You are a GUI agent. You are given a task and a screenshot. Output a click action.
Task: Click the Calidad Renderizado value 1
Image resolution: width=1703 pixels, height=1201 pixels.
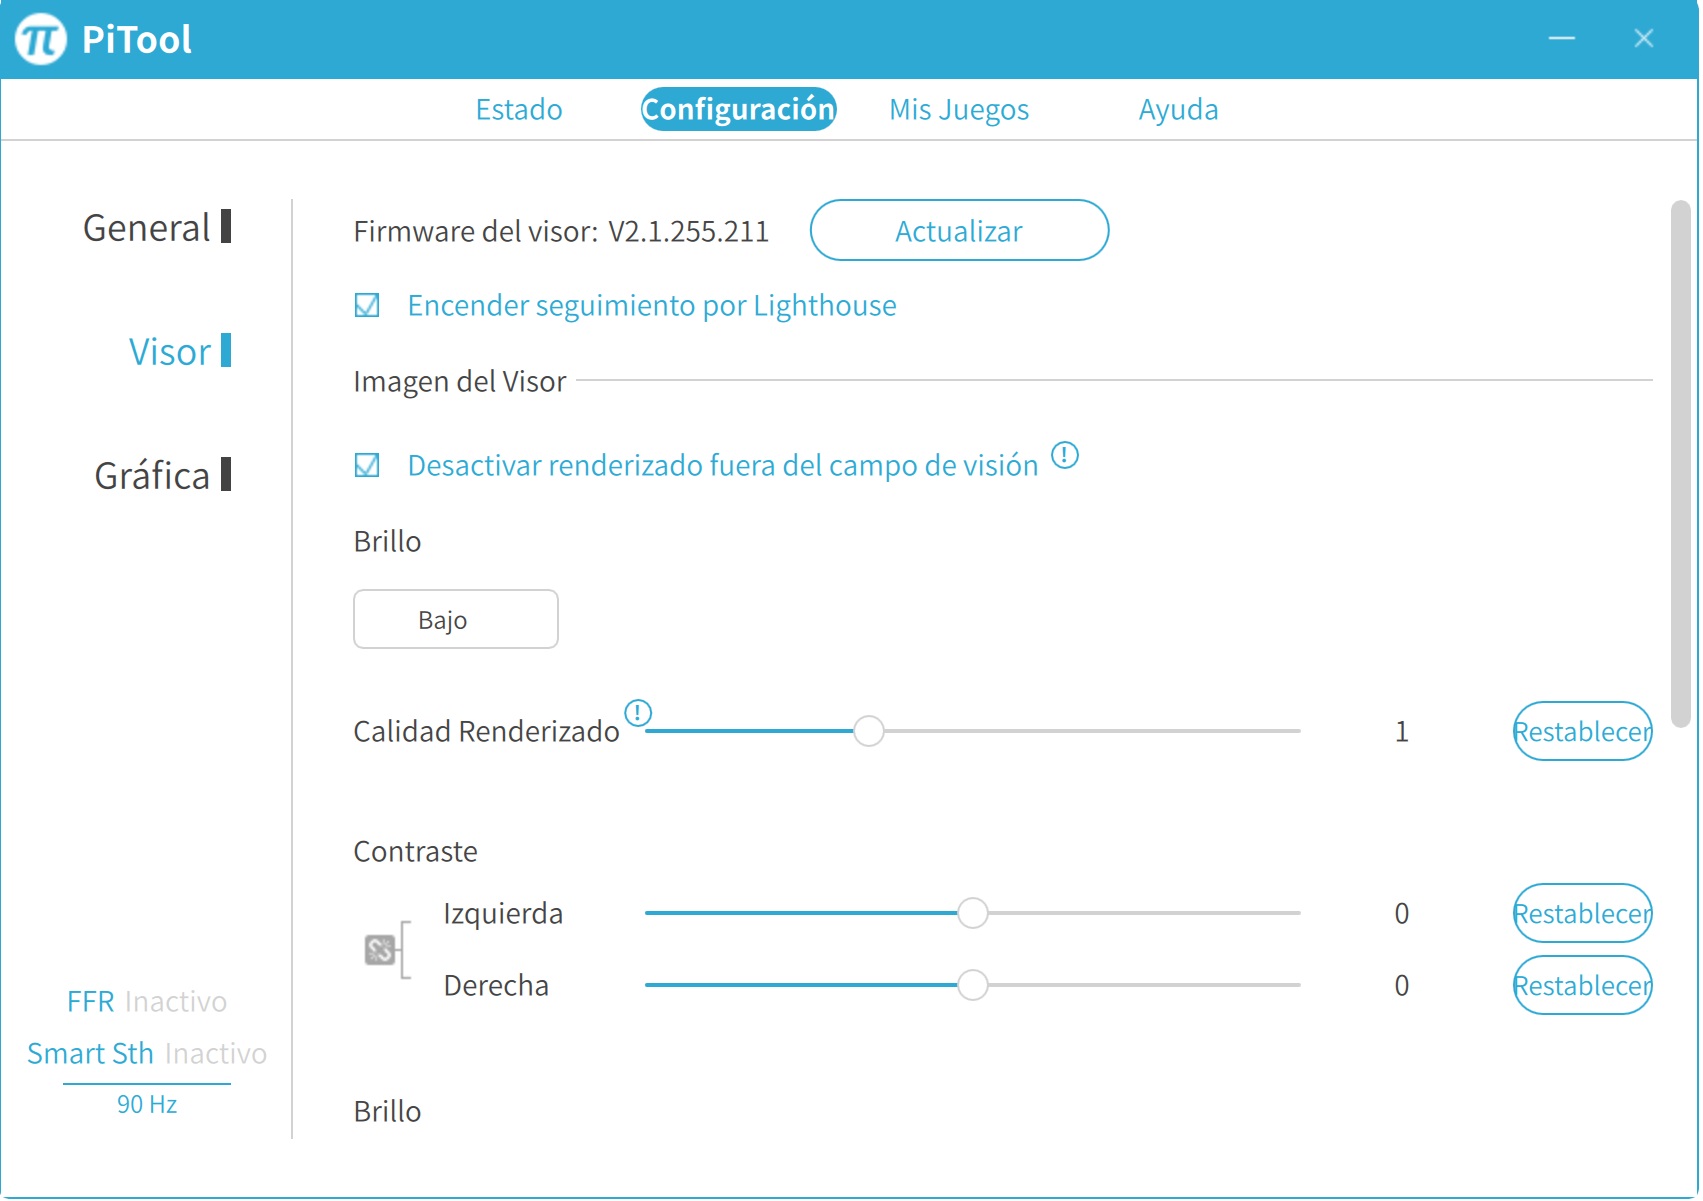(x=1402, y=731)
